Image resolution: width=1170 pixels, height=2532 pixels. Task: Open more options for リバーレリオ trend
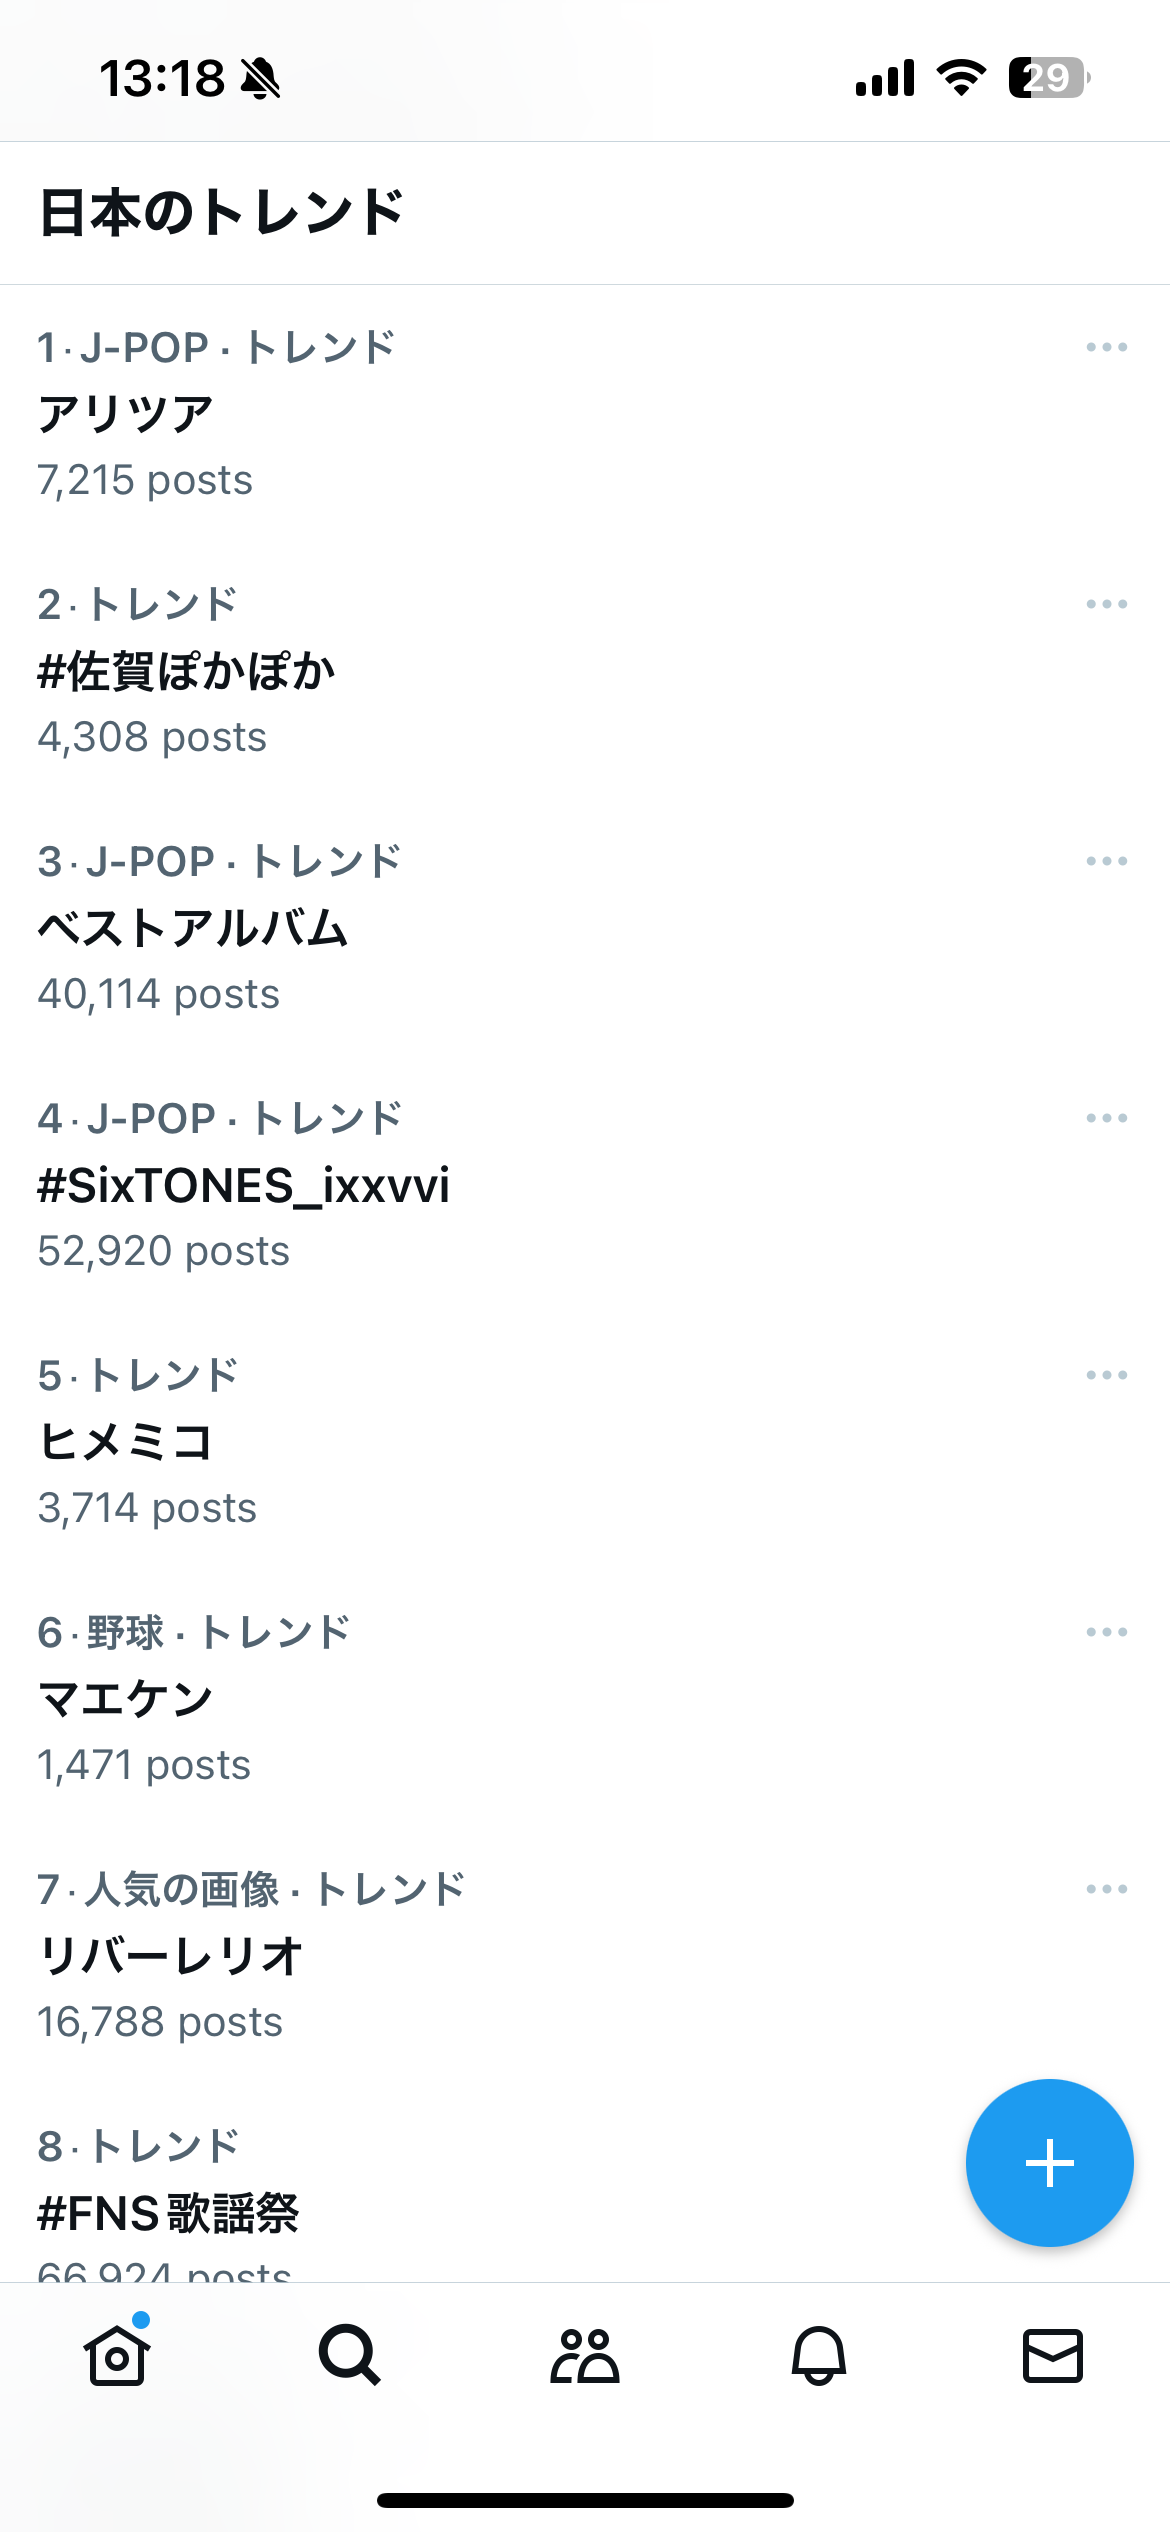(1106, 1889)
